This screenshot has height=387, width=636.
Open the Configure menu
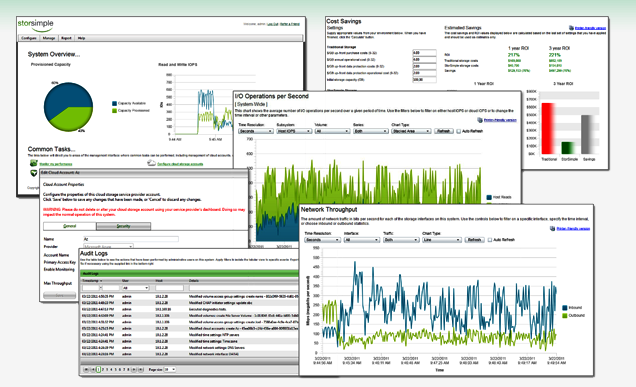pyautogui.click(x=29, y=38)
